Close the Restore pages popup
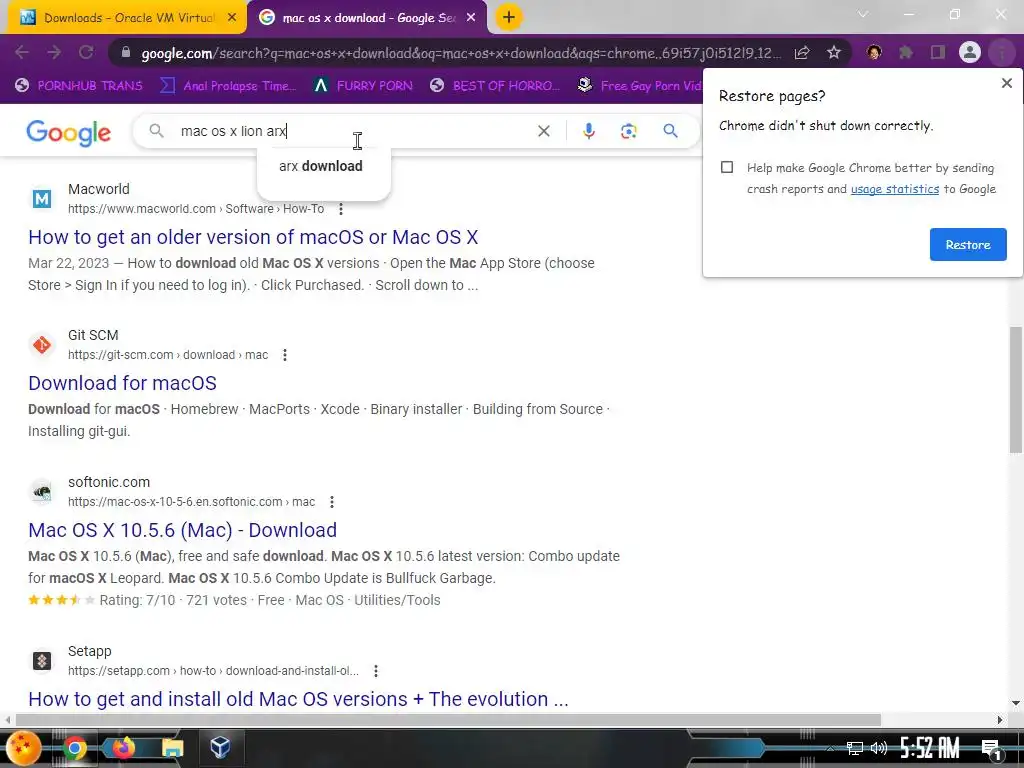Viewport: 1024px width, 768px height. click(x=1006, y=83)
